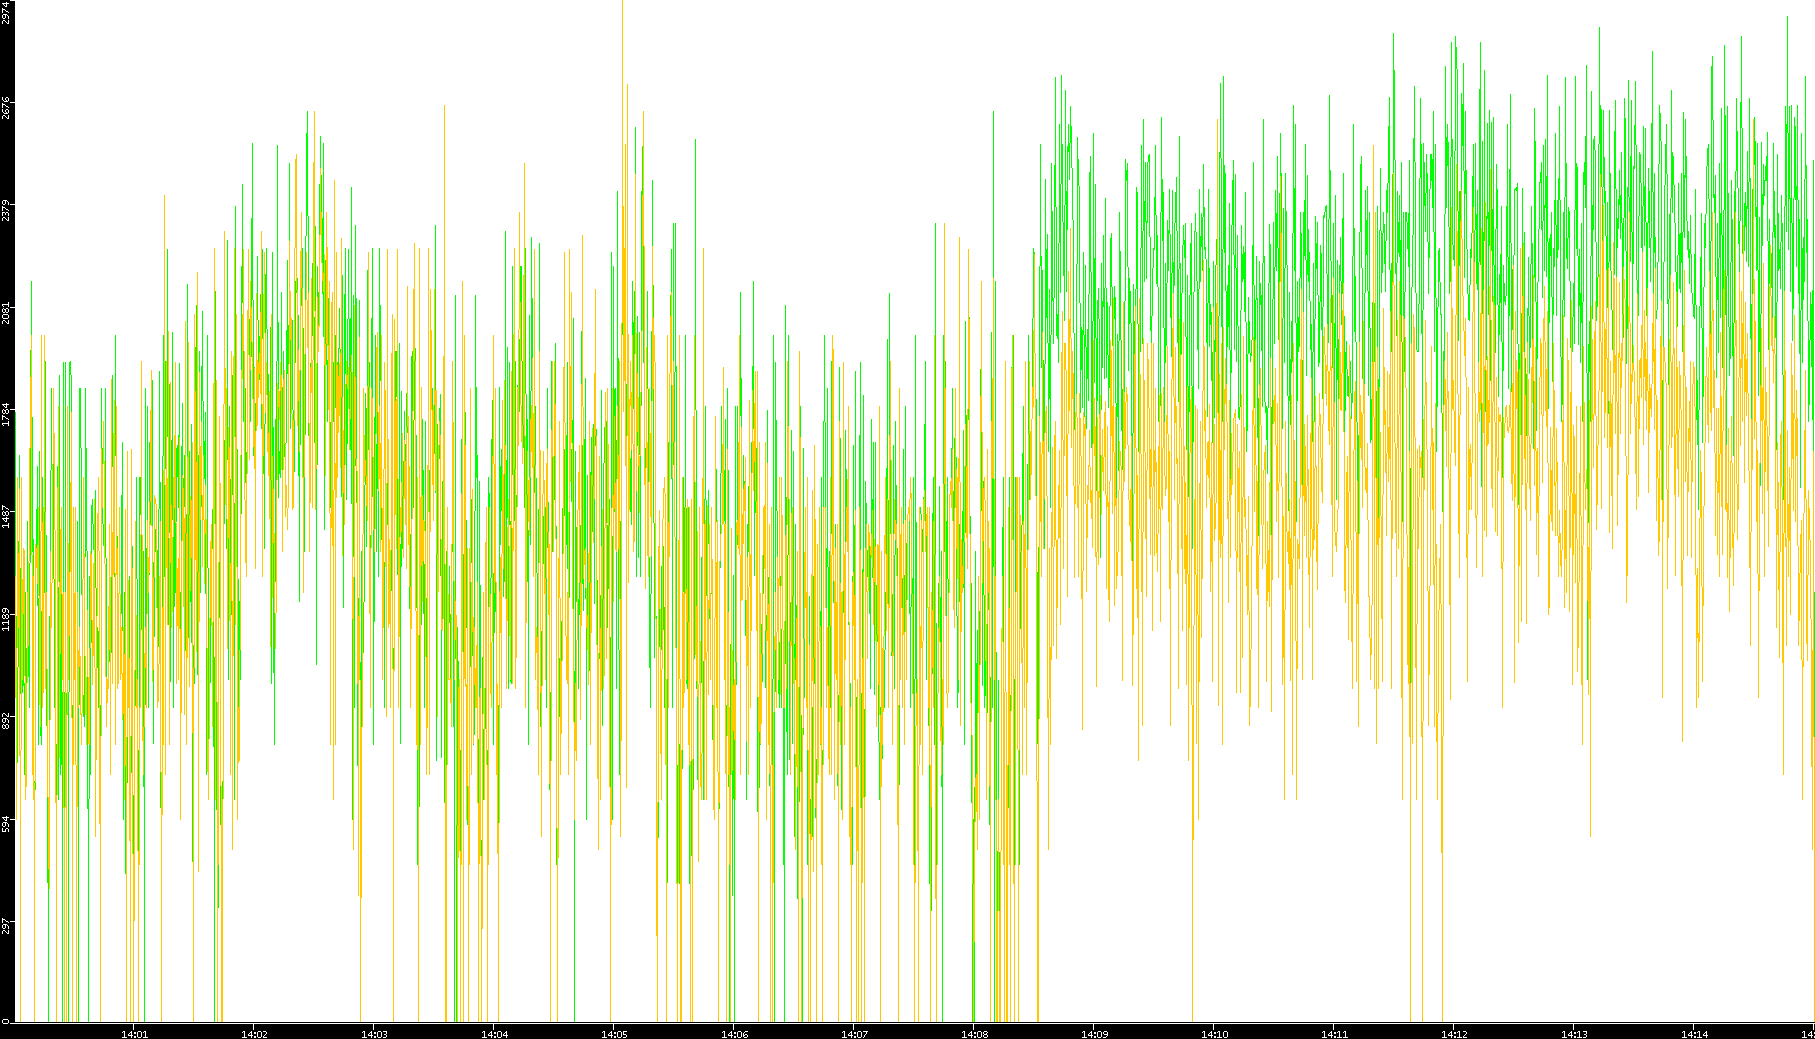Select the 14:06 label on the x-axis
The image size is (1815, 1039).
coord(734,1034)
